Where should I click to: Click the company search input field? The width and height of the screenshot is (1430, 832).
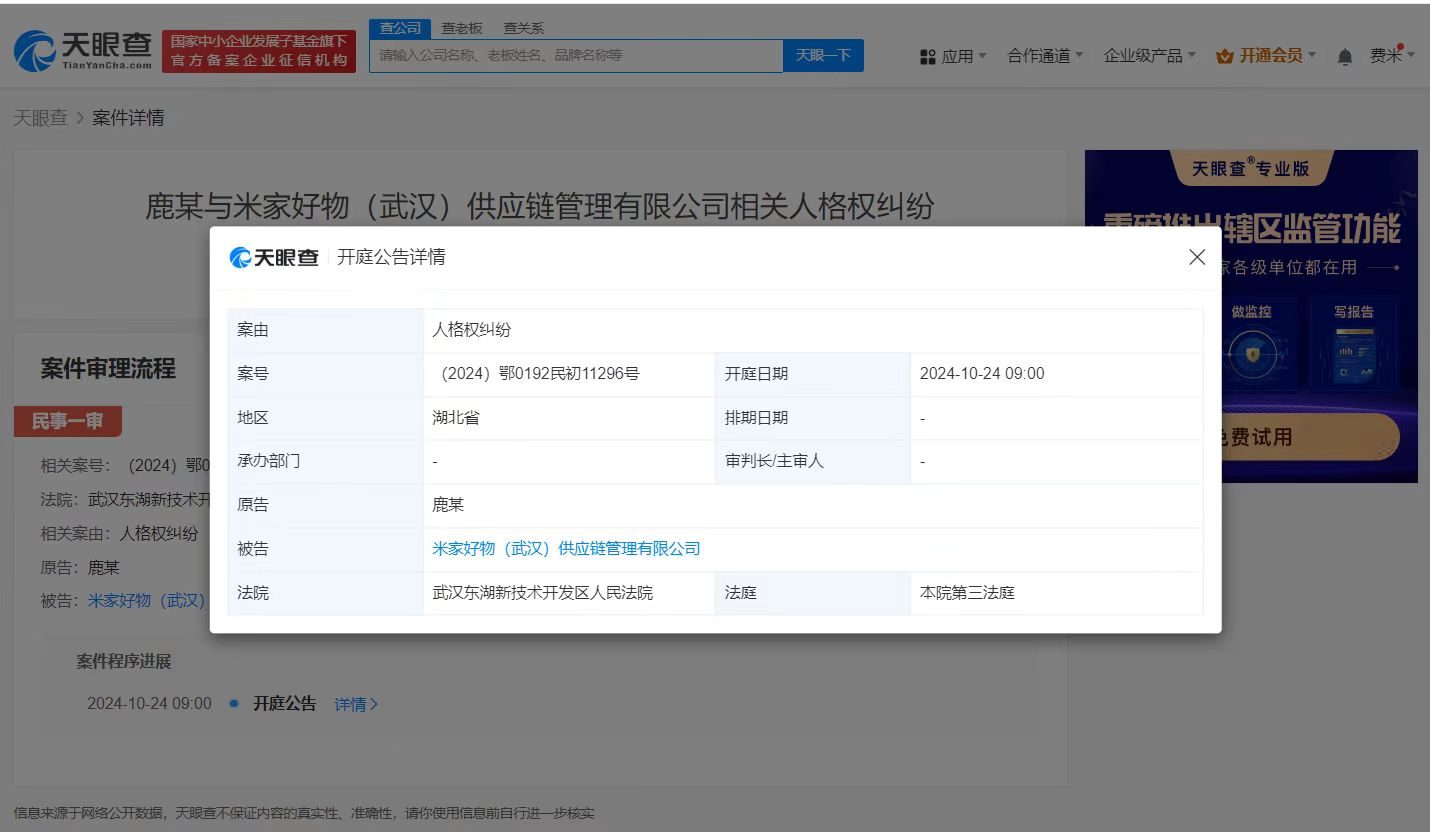pyautogui.click(x=575, y=55)
